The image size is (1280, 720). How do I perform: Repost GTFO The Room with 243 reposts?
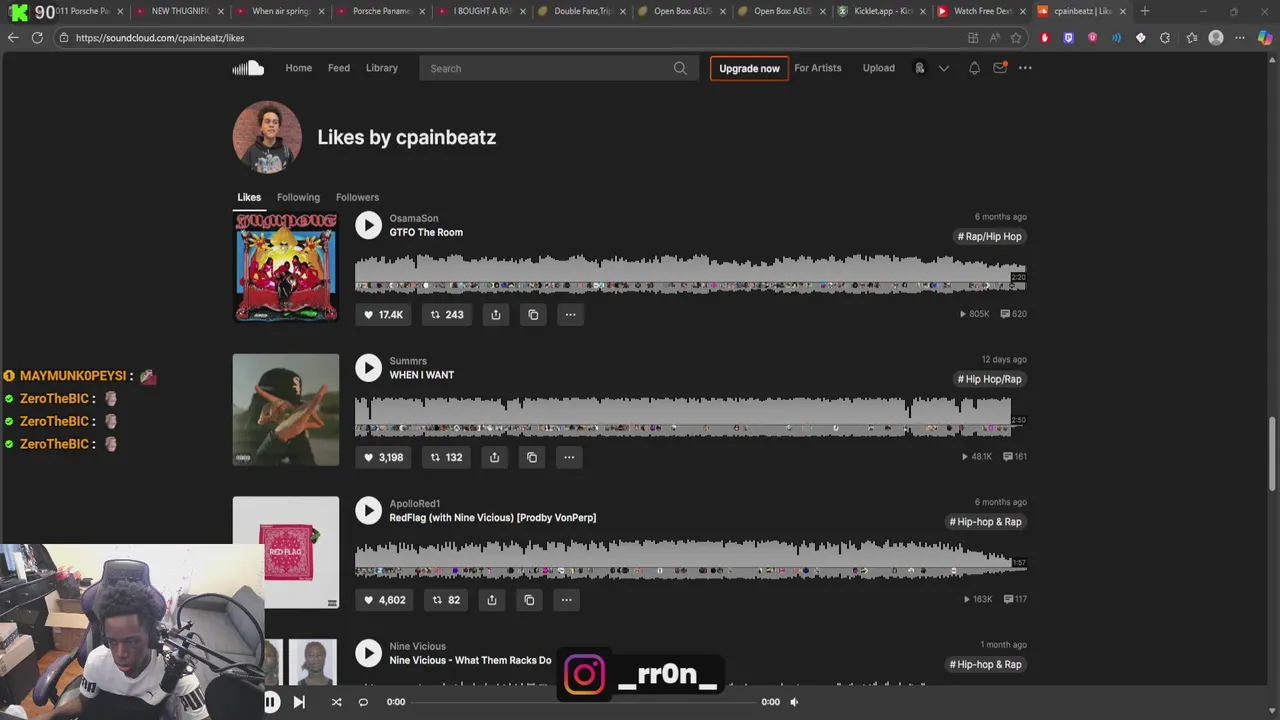tap(446, 314)
